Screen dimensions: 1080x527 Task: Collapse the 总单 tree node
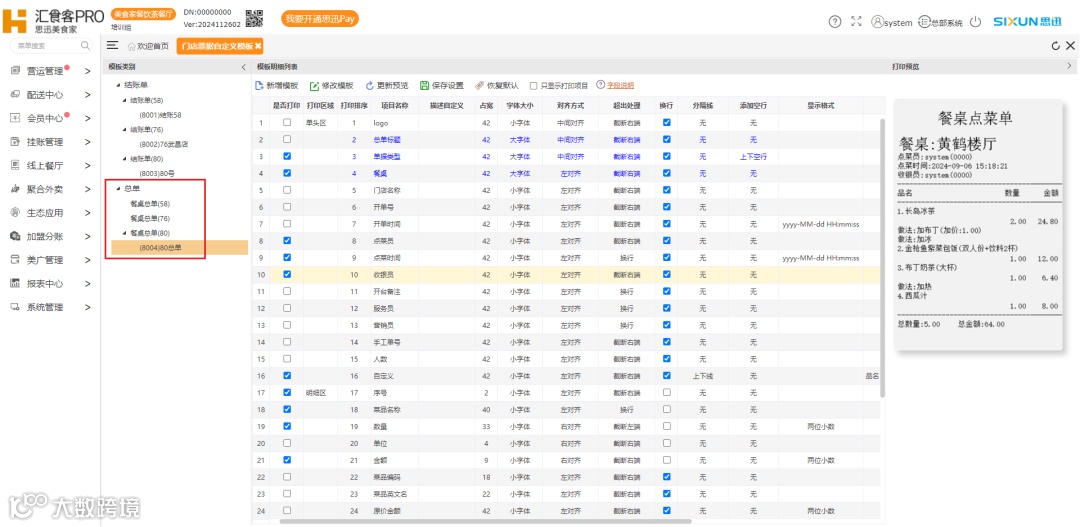[x=118, y=188]
